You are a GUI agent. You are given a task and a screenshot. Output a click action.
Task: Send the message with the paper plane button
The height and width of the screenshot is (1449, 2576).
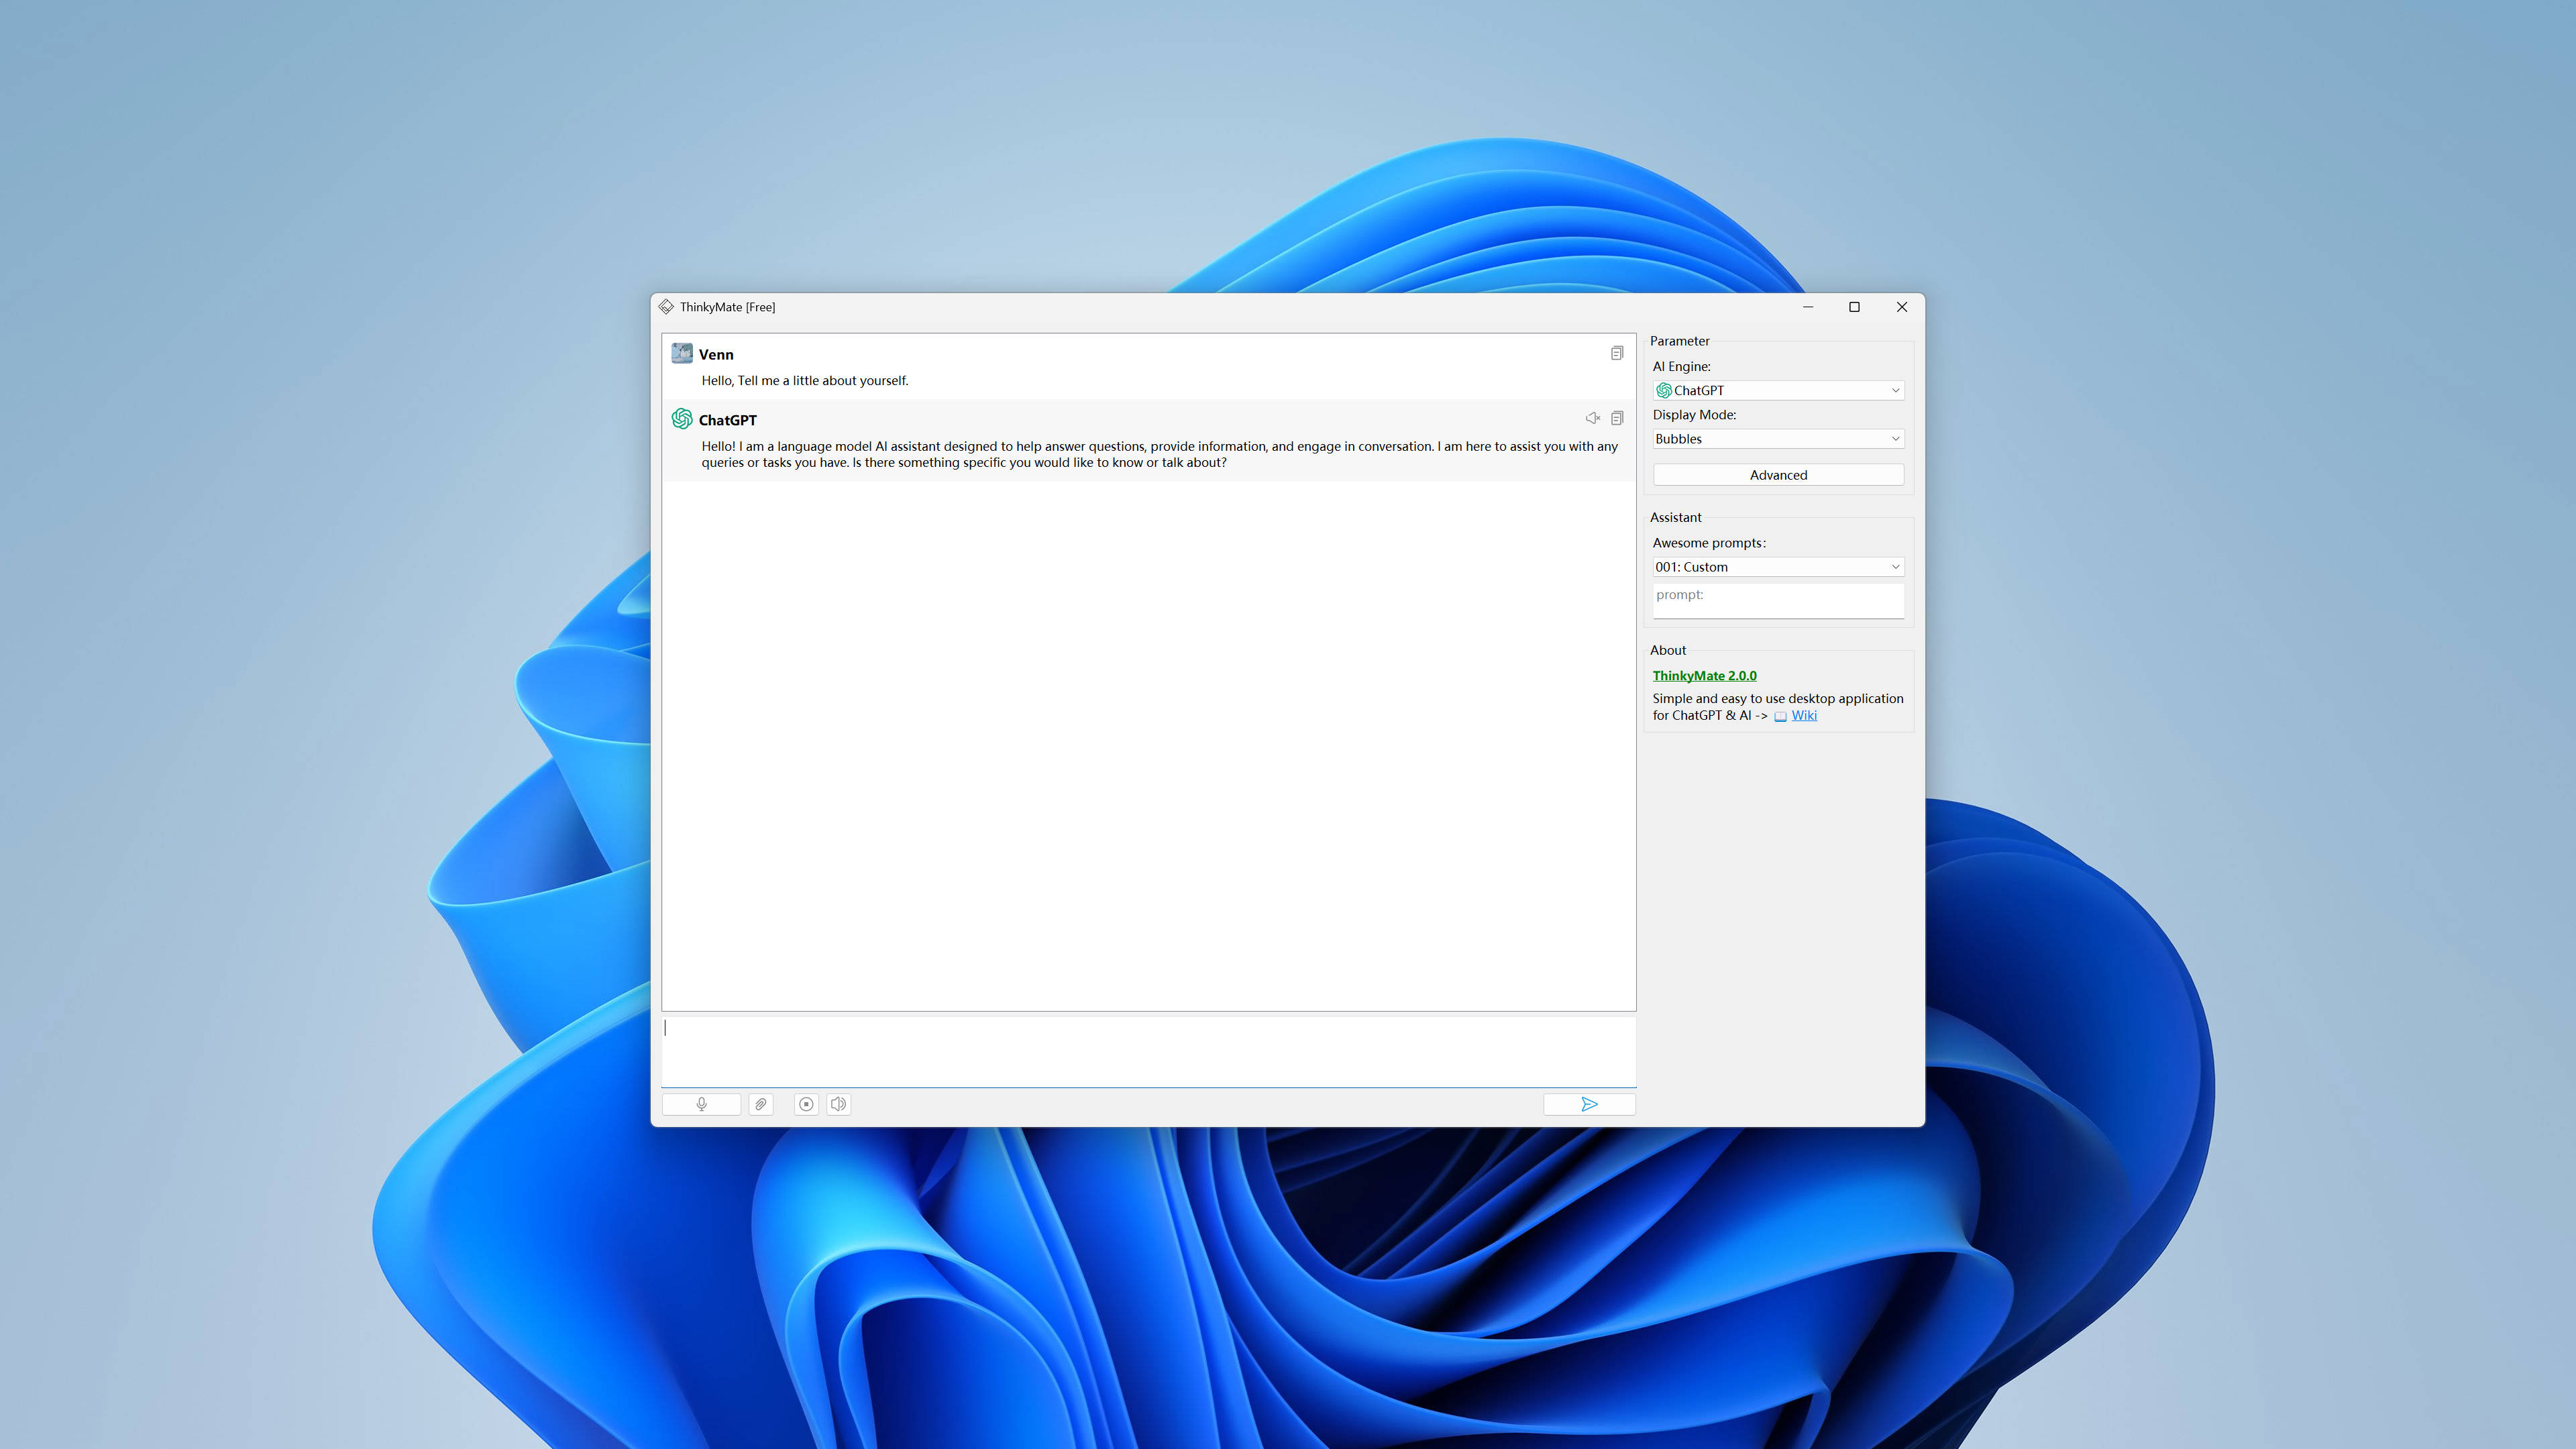[1589, 1104]
